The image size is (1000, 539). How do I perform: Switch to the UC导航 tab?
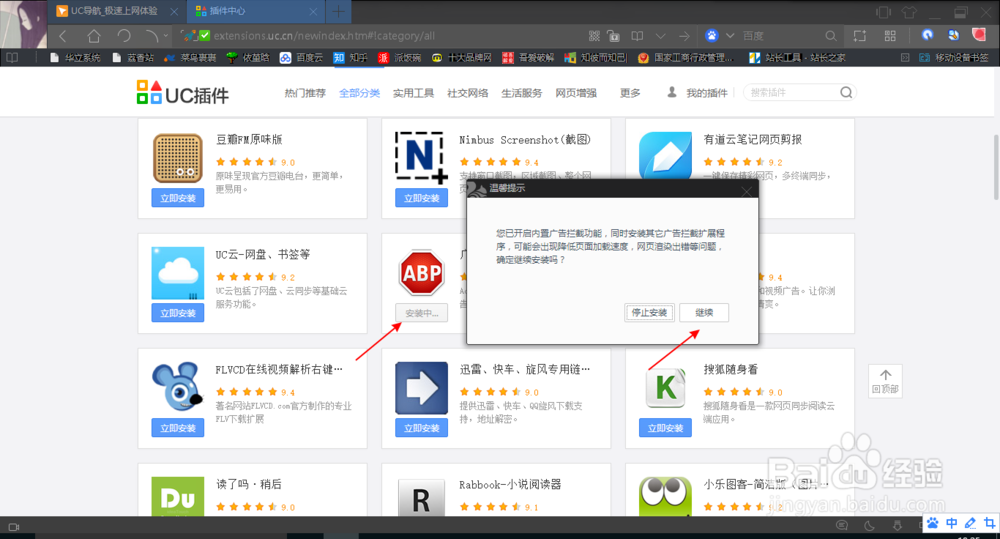click(115, 11)
